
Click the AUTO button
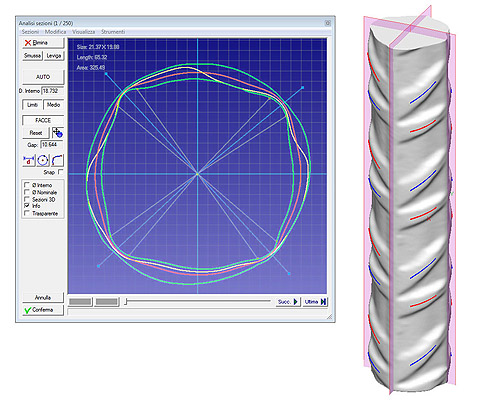(x=43, y=77)
